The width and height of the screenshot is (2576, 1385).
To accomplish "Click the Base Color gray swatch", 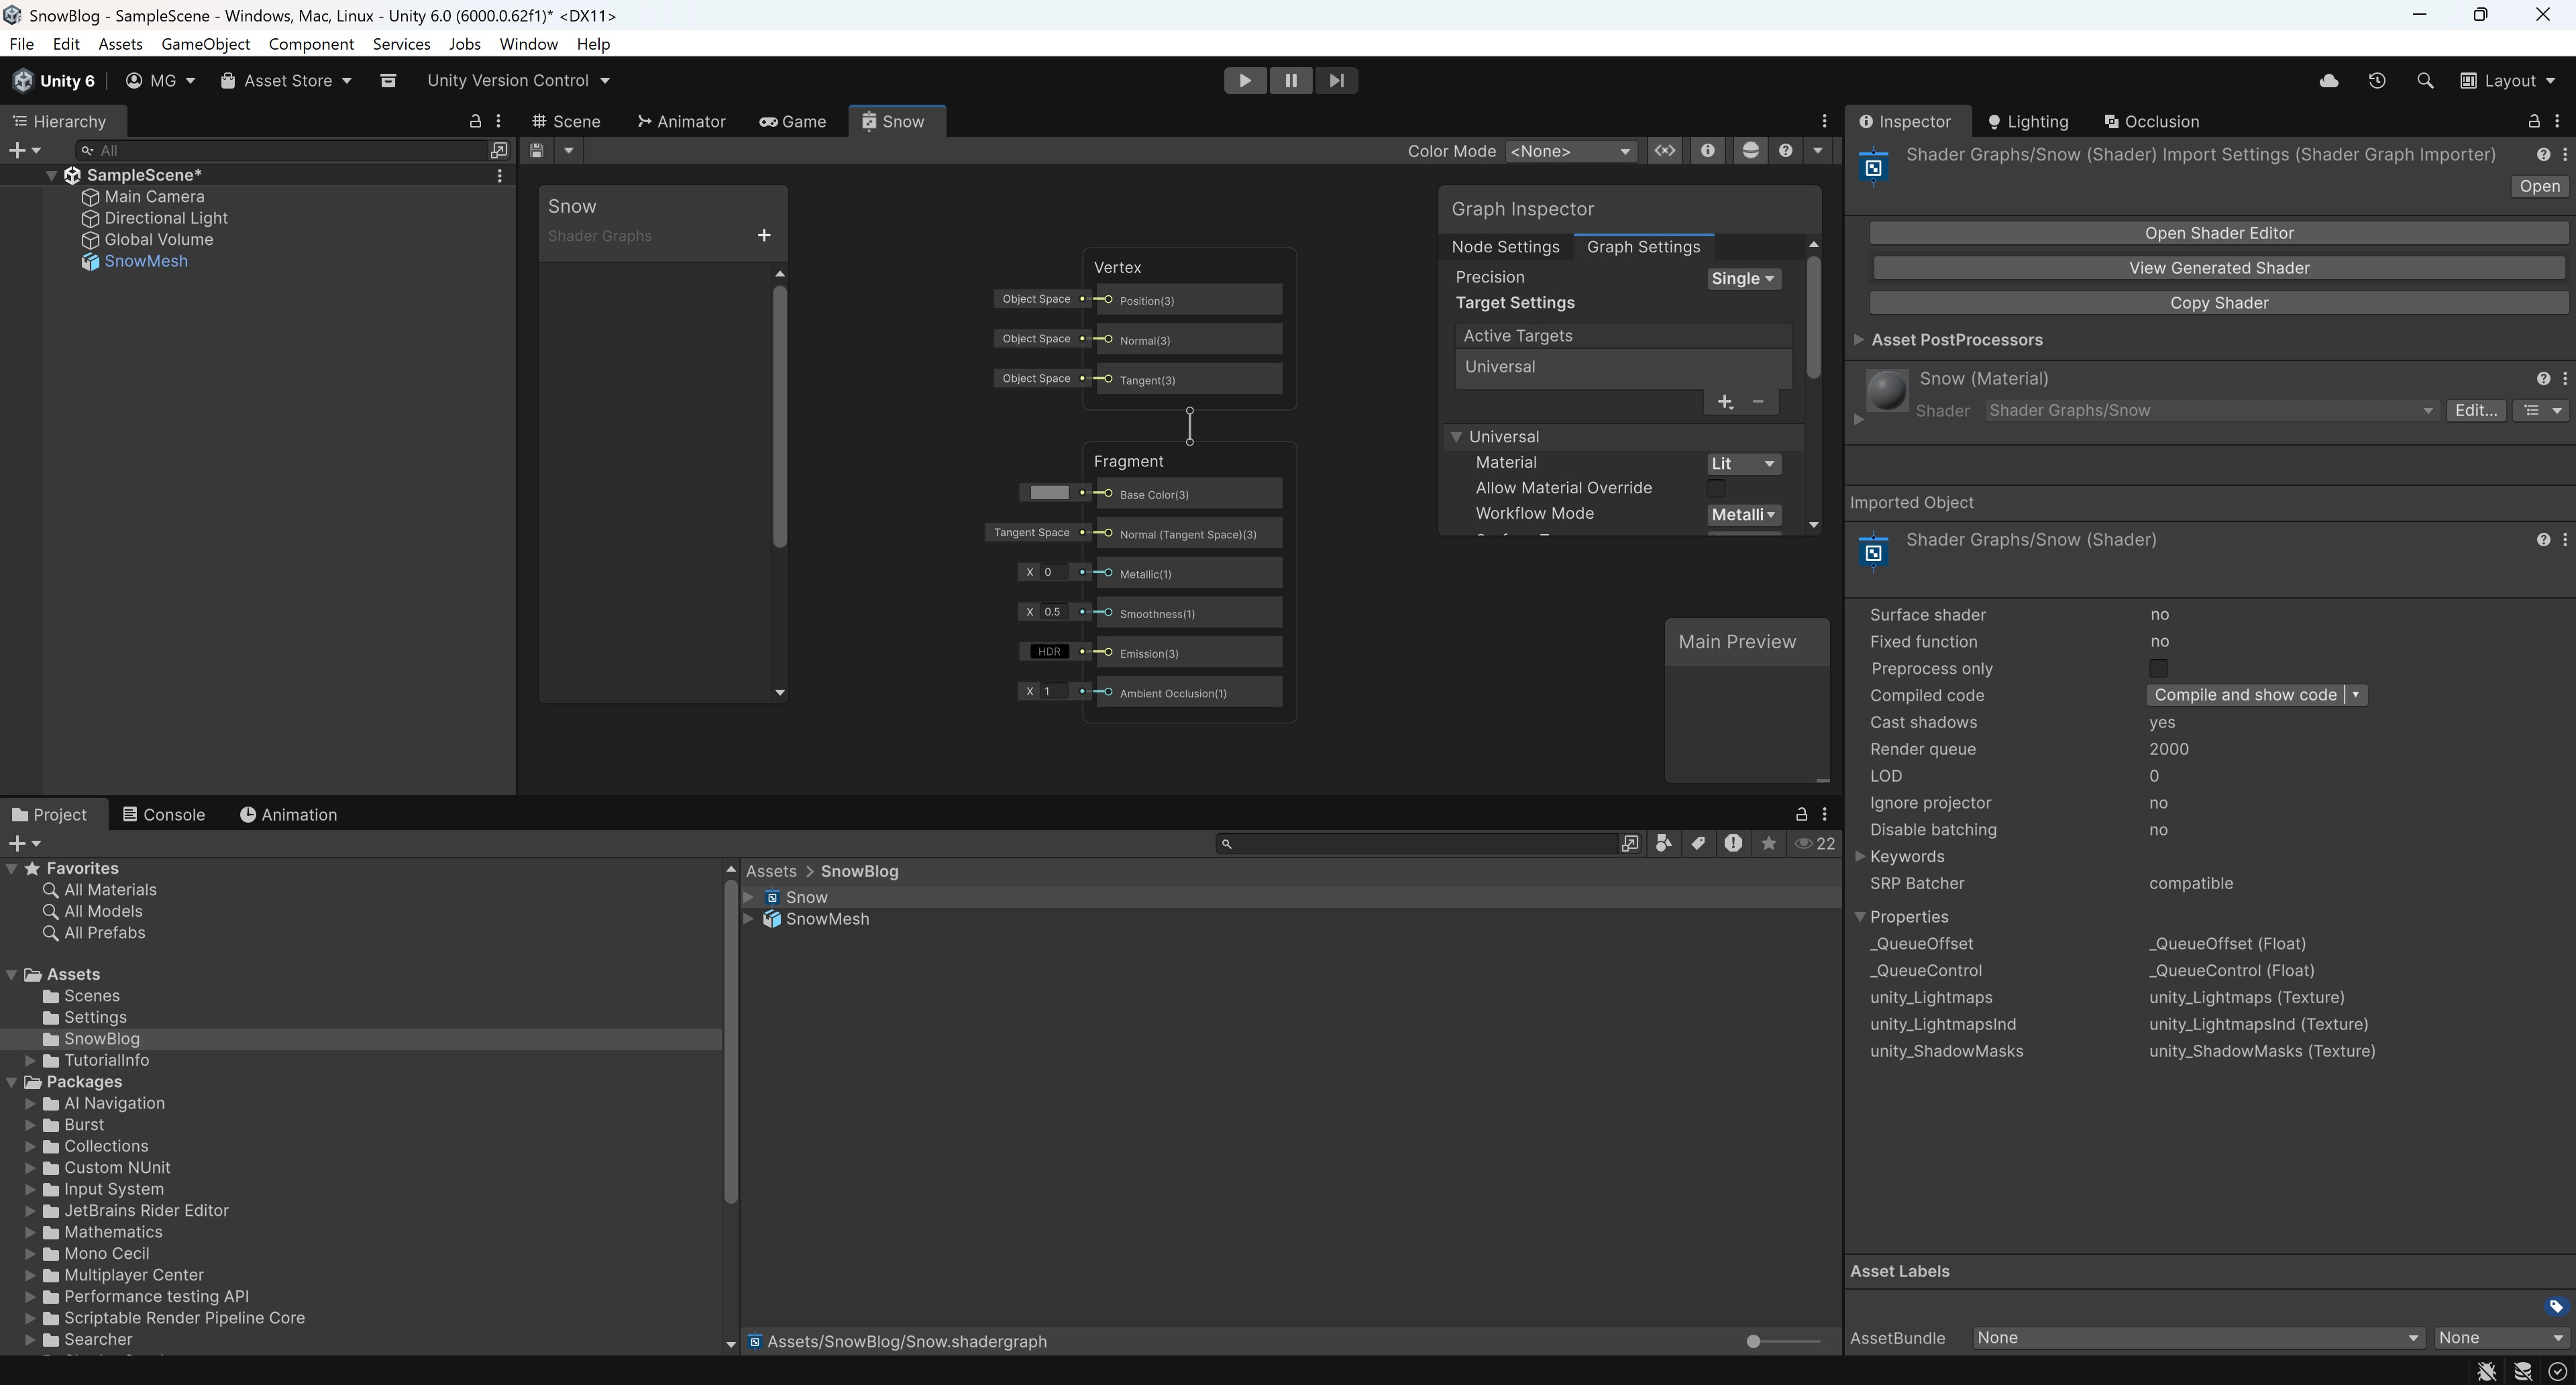I will click(1049, 493).
